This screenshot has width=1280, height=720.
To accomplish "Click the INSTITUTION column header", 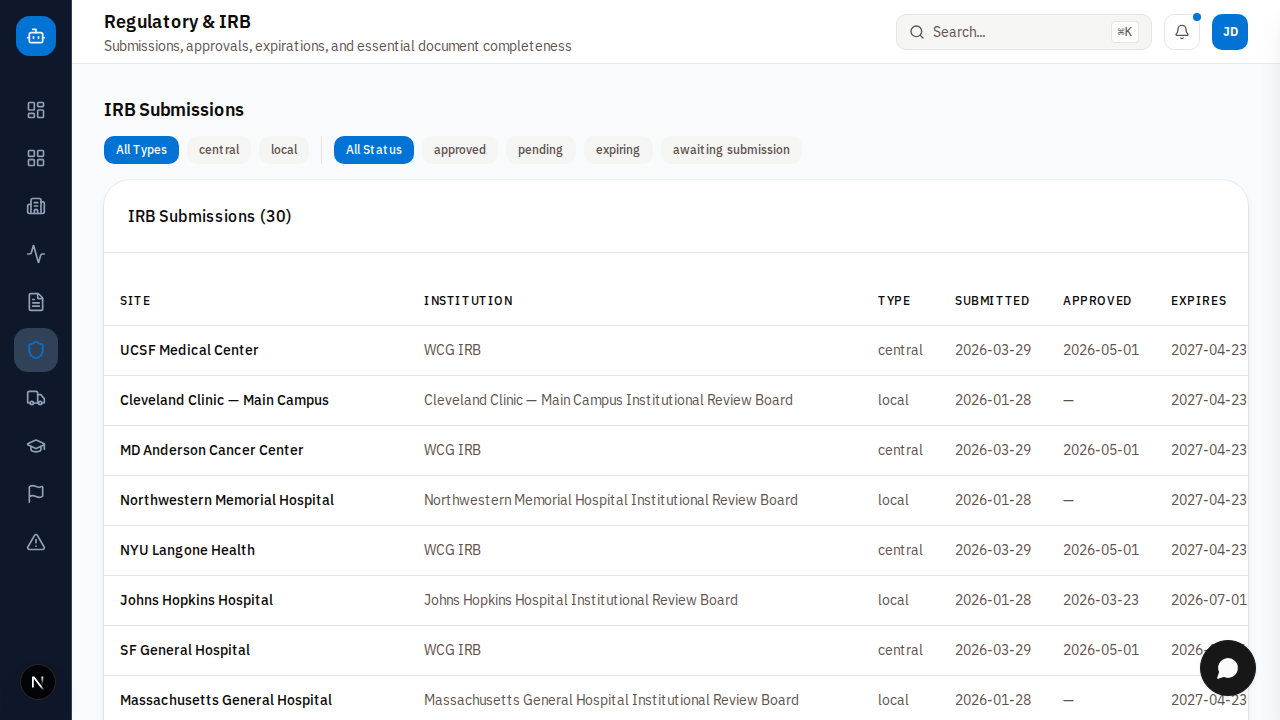I will click(468, 301).
